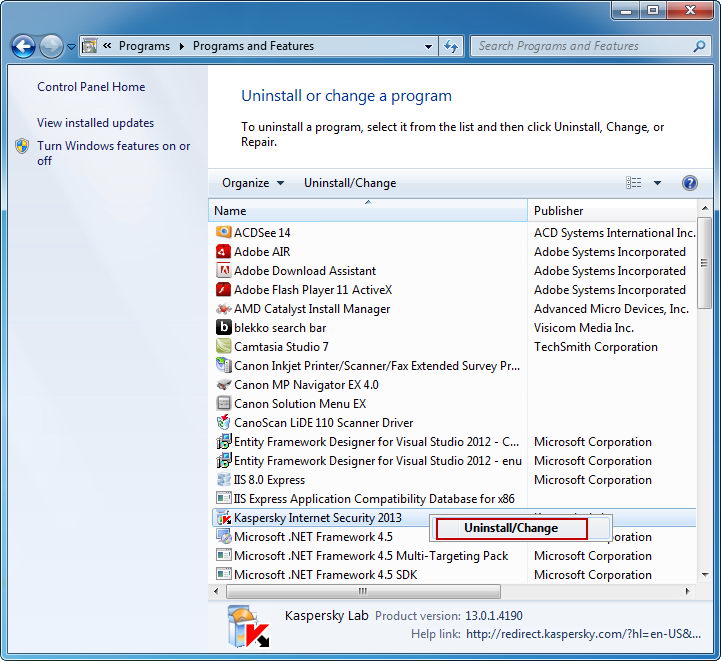Open the recent pages dropdown arrow
Screen dimensions: 721x661
coord(71,46)
